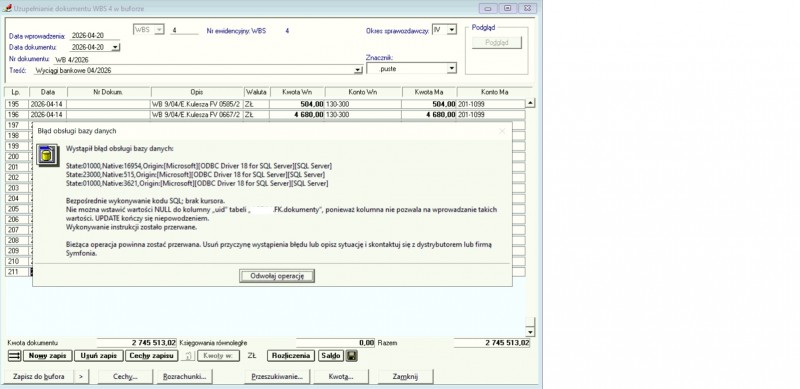This screenshot has height=389, width=800.
Task: Click the table scrollbar up arrow
Action: (x=531, y=104)
